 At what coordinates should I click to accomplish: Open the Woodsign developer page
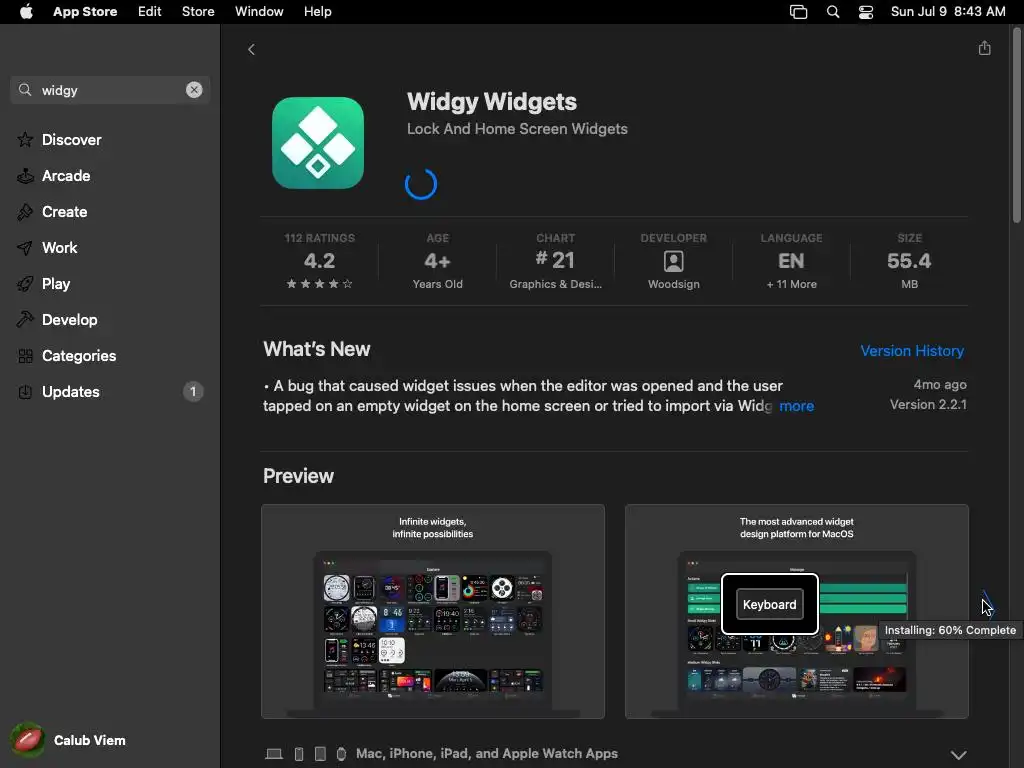[673, 261]
